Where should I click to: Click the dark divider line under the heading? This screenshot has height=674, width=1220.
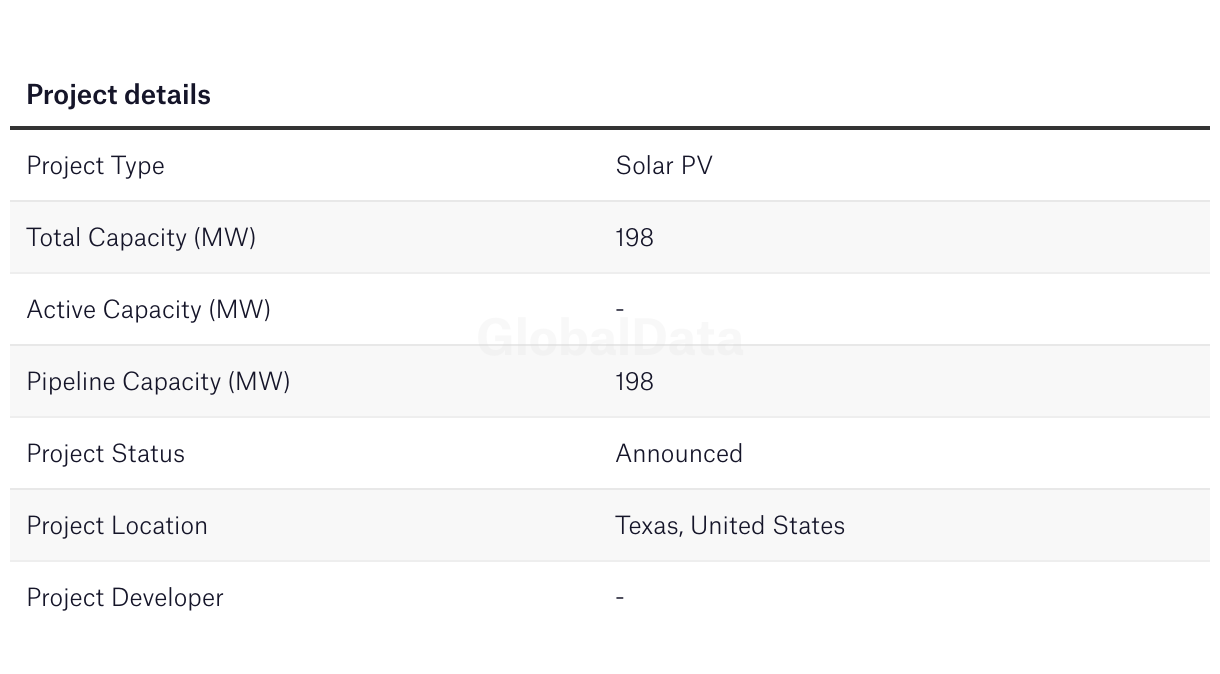click(610, 128)
